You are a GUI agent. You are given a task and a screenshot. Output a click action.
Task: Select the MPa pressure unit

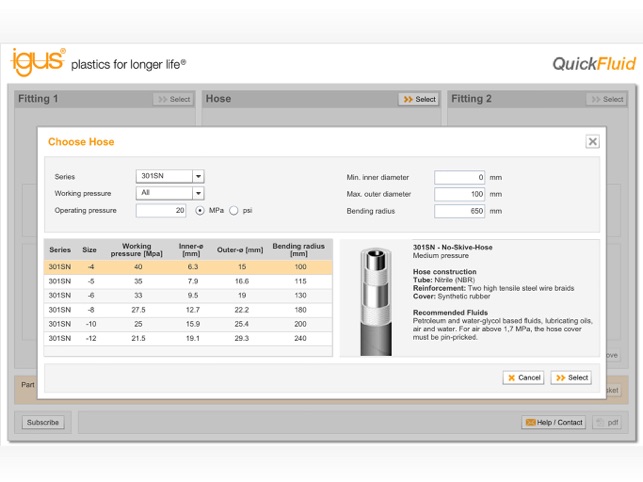tap(200, 211)
